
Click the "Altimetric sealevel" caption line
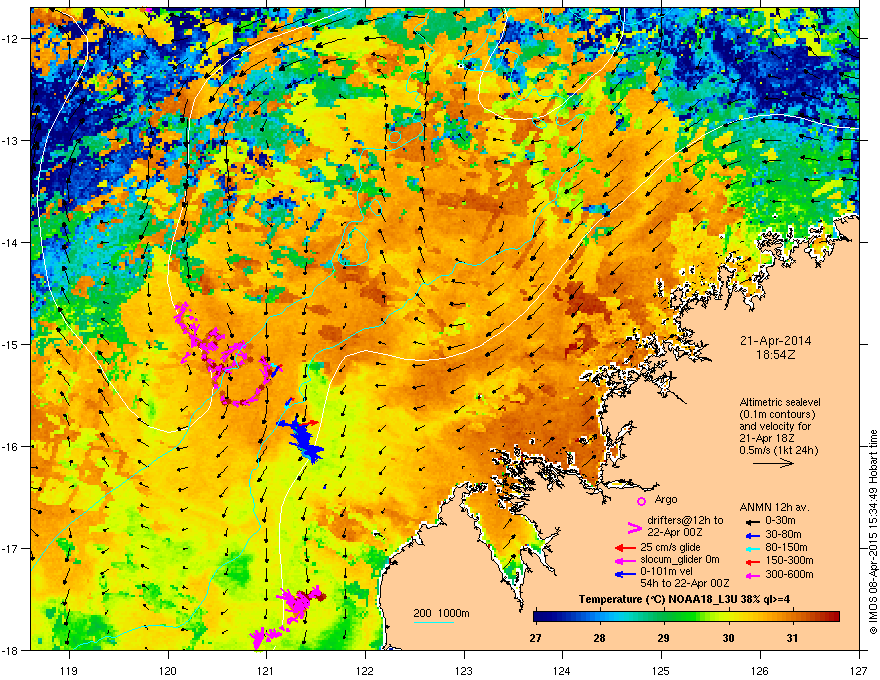click(x=780, y=402)
